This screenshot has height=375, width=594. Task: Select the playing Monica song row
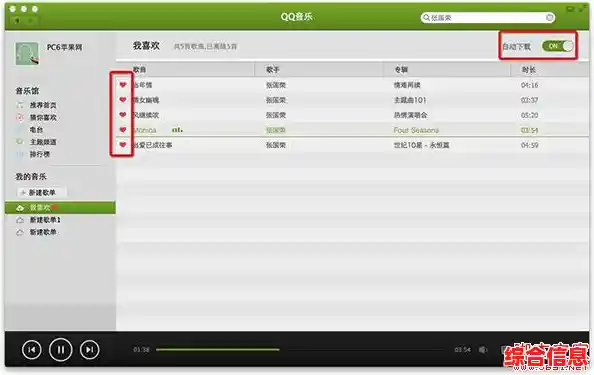[x=352, y=130]
